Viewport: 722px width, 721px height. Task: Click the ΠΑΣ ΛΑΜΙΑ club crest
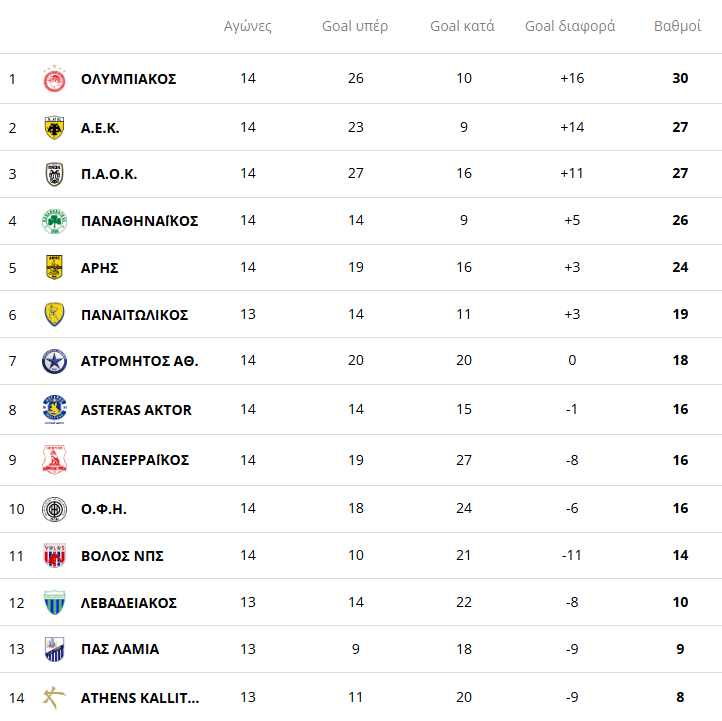pyautogui.click(x=54, y=649)
